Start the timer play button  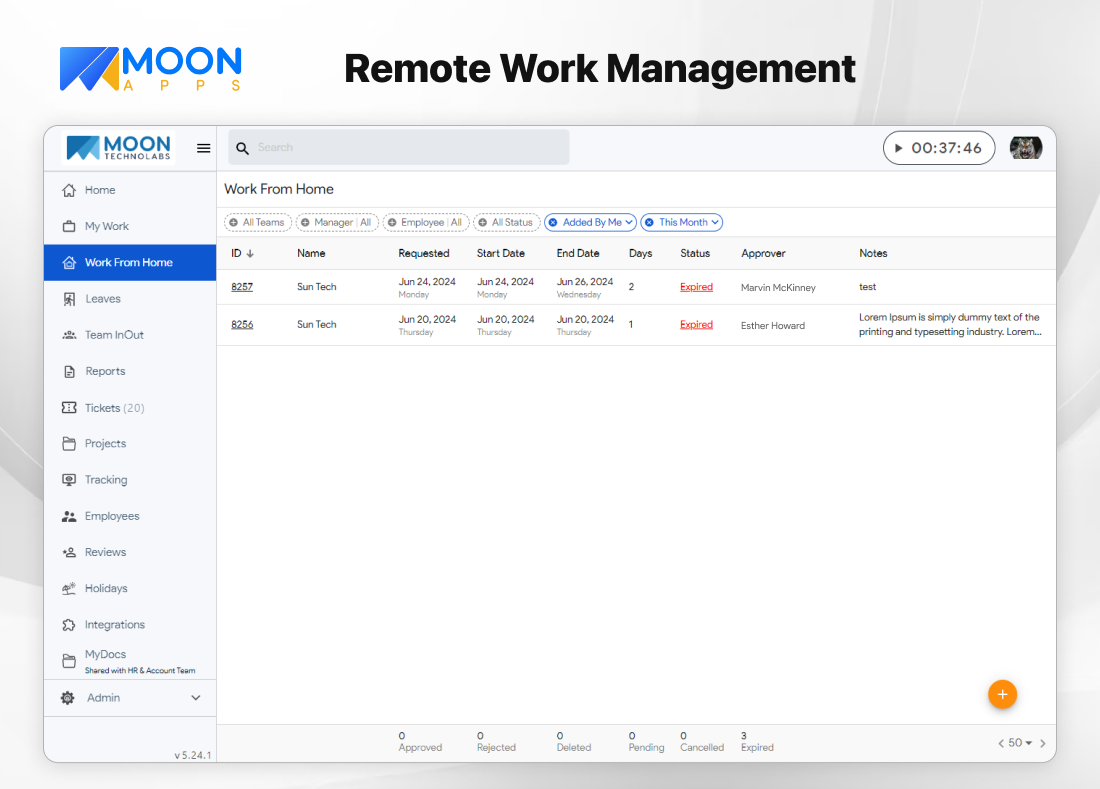[x=898, y=148]
